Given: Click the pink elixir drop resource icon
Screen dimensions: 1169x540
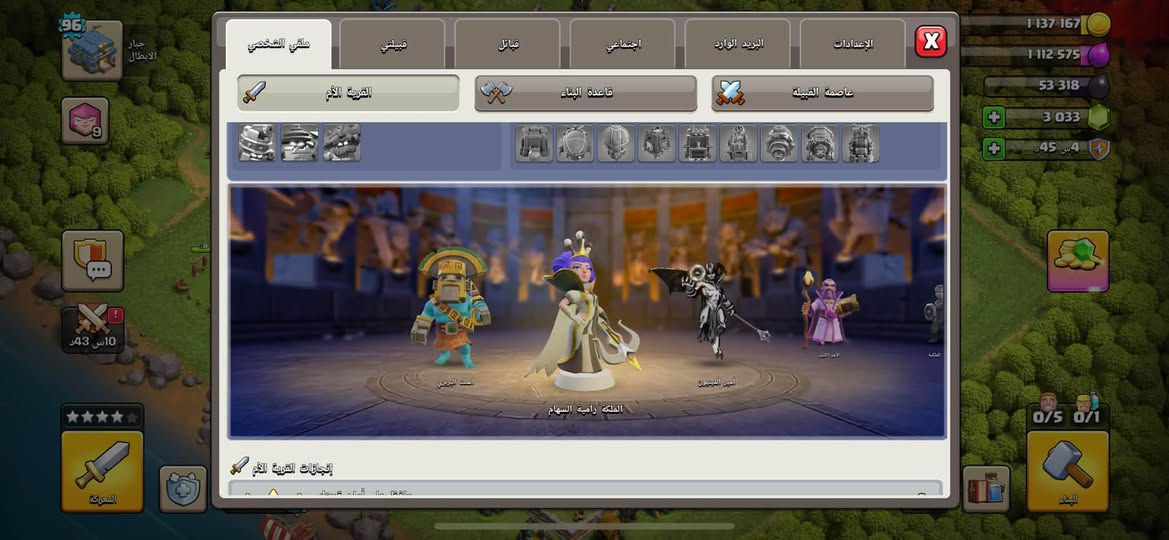Looking at the screenshot, I should coord(1097,54).
